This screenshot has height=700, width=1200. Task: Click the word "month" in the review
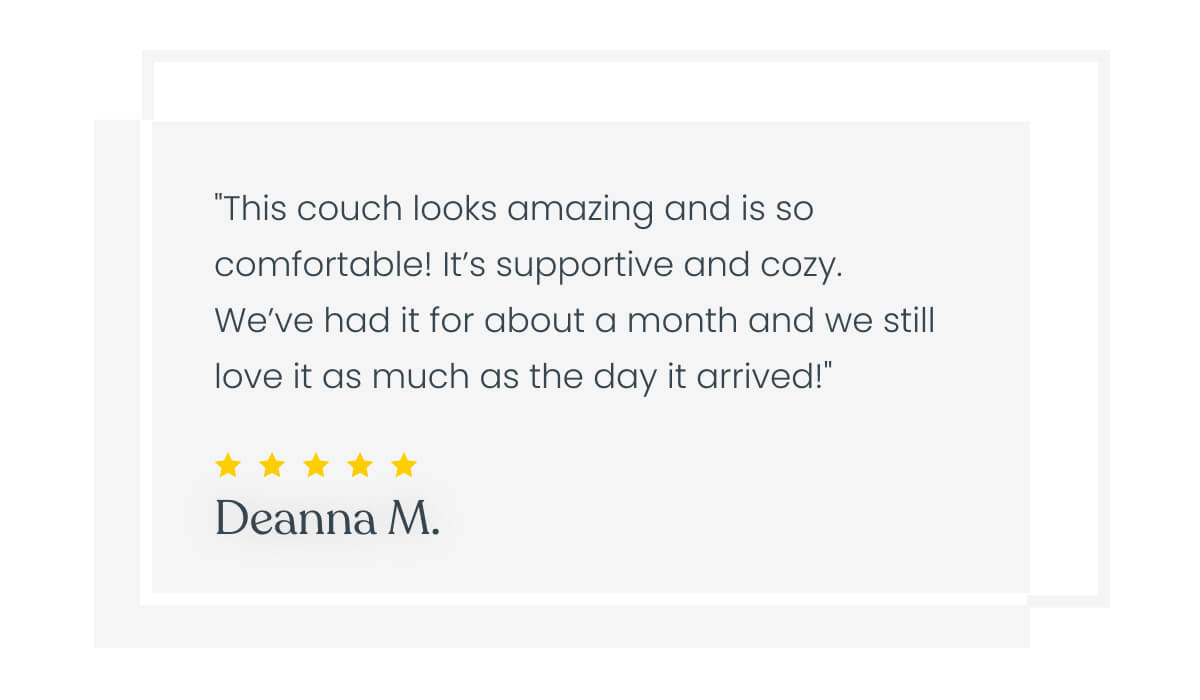point(685,322)
